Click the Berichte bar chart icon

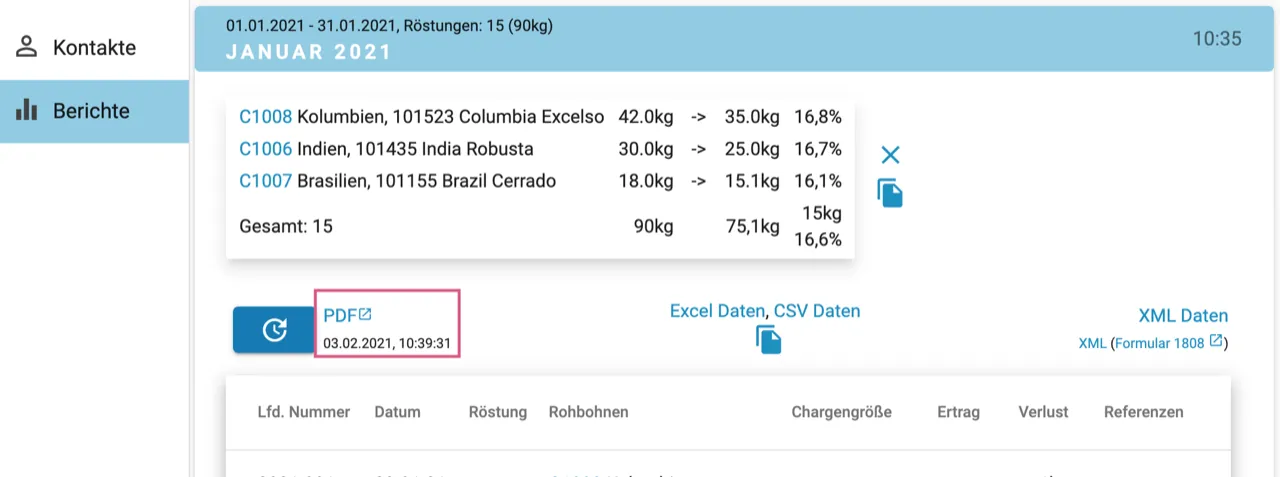27,111
